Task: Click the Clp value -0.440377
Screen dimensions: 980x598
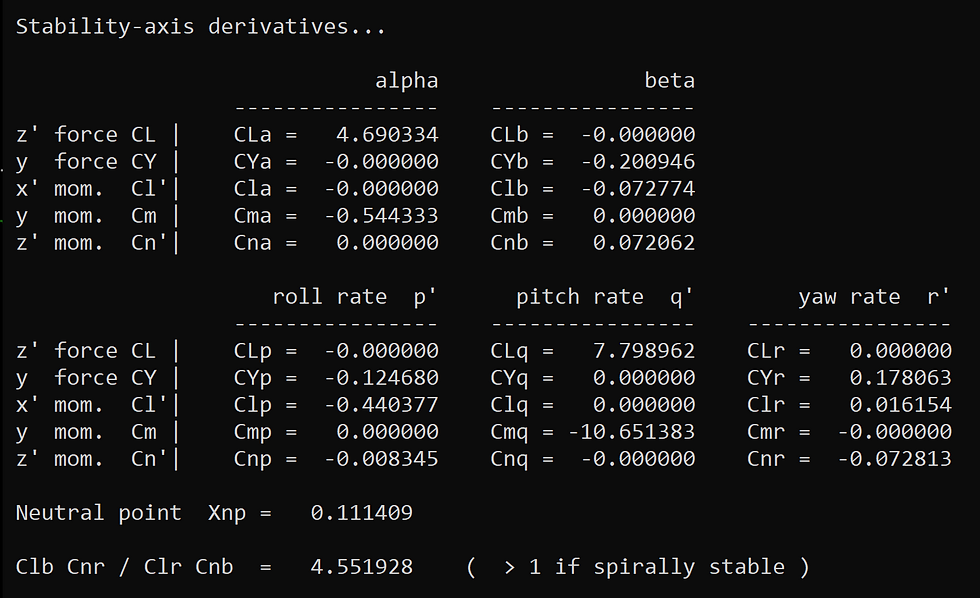Action: [381, 405]
